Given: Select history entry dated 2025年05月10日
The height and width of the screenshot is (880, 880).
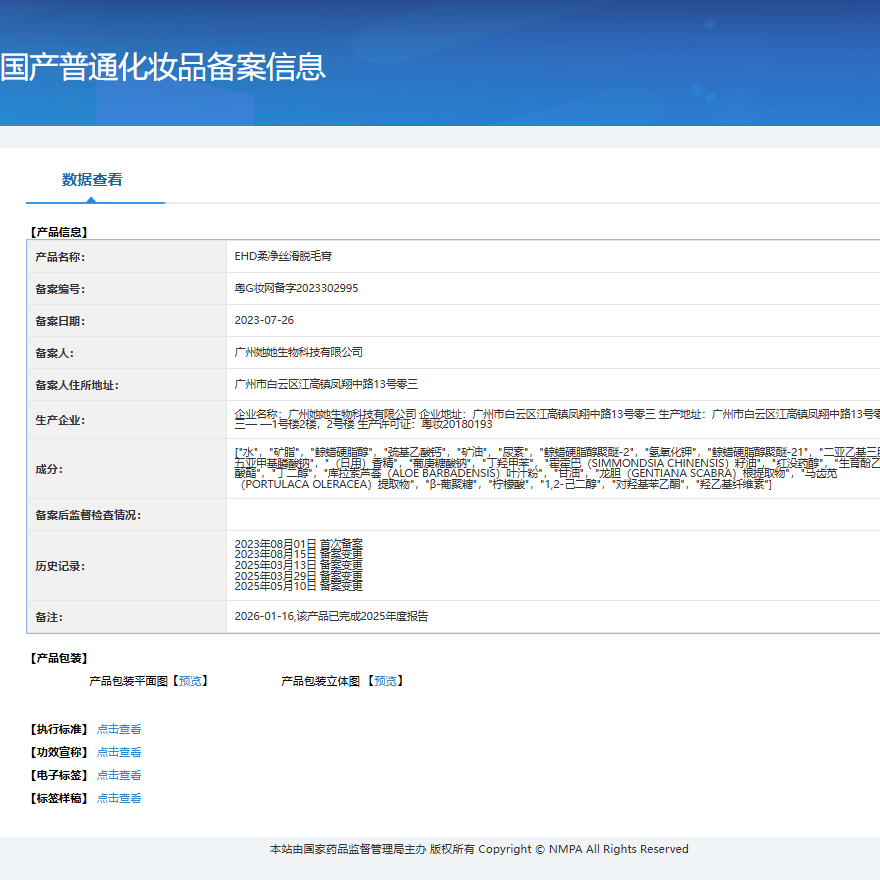Looking at the screenshot, I should coord(298,586).
